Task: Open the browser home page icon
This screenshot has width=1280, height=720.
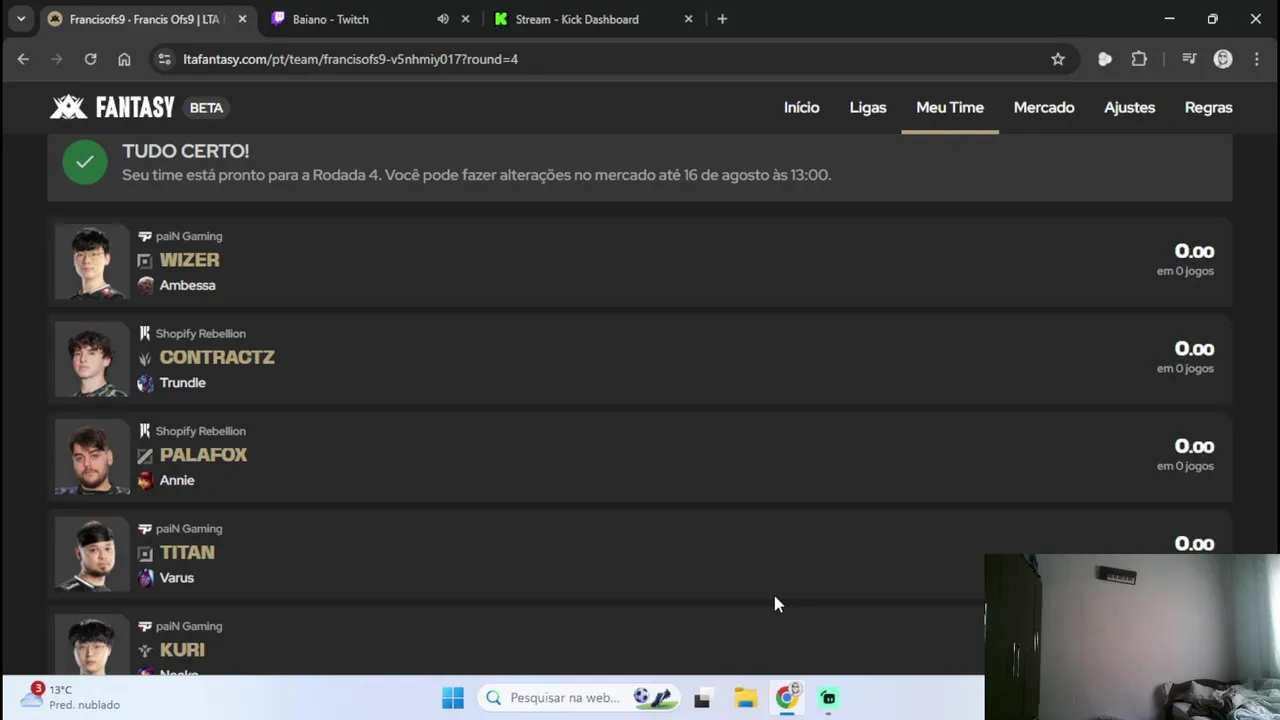Action: [124, 59]
